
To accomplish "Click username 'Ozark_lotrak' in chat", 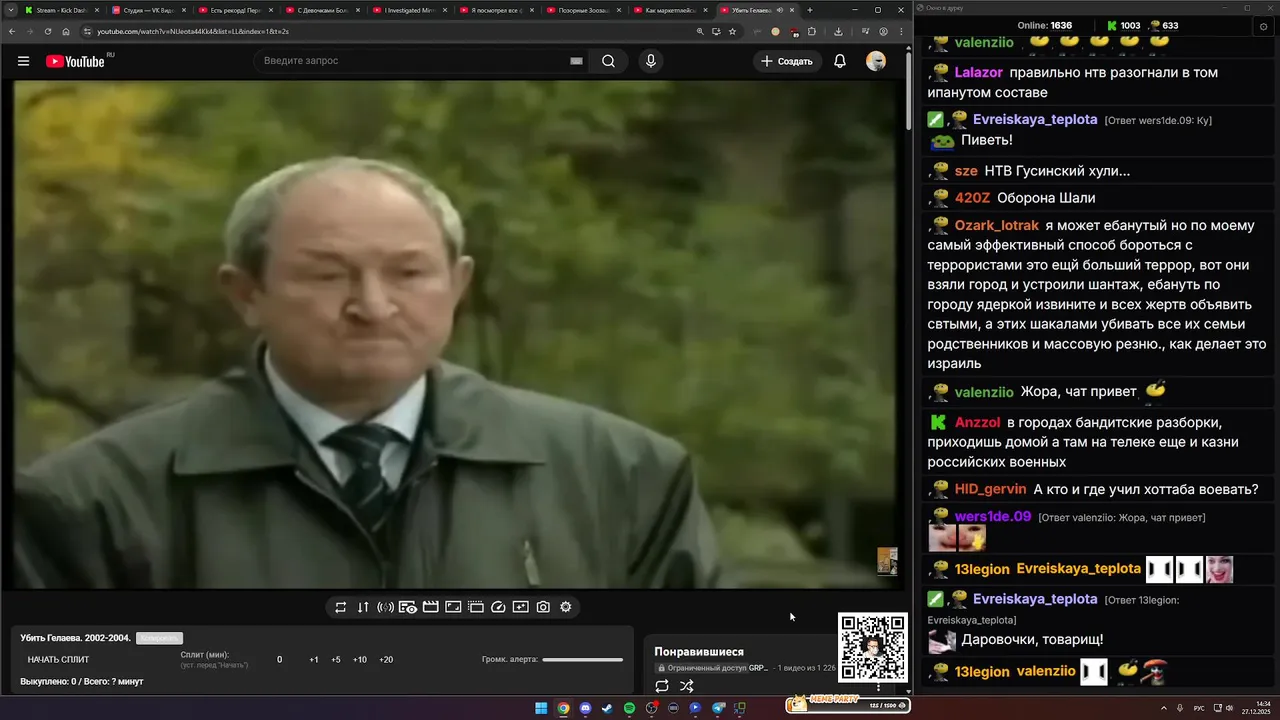I will (x=997, y=225).
